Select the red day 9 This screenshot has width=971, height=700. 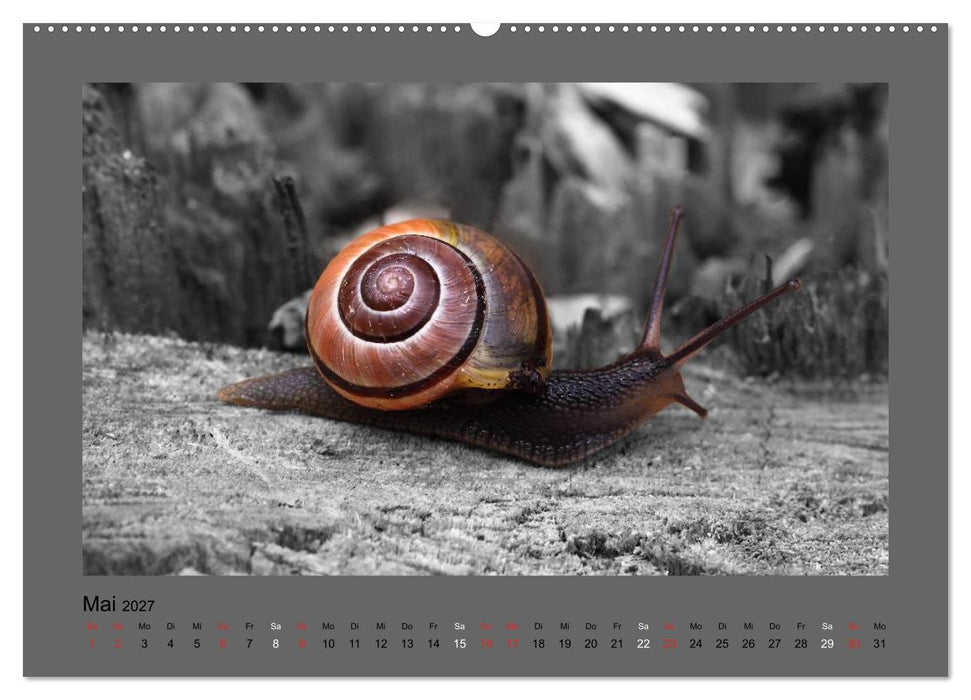point(302,644)
